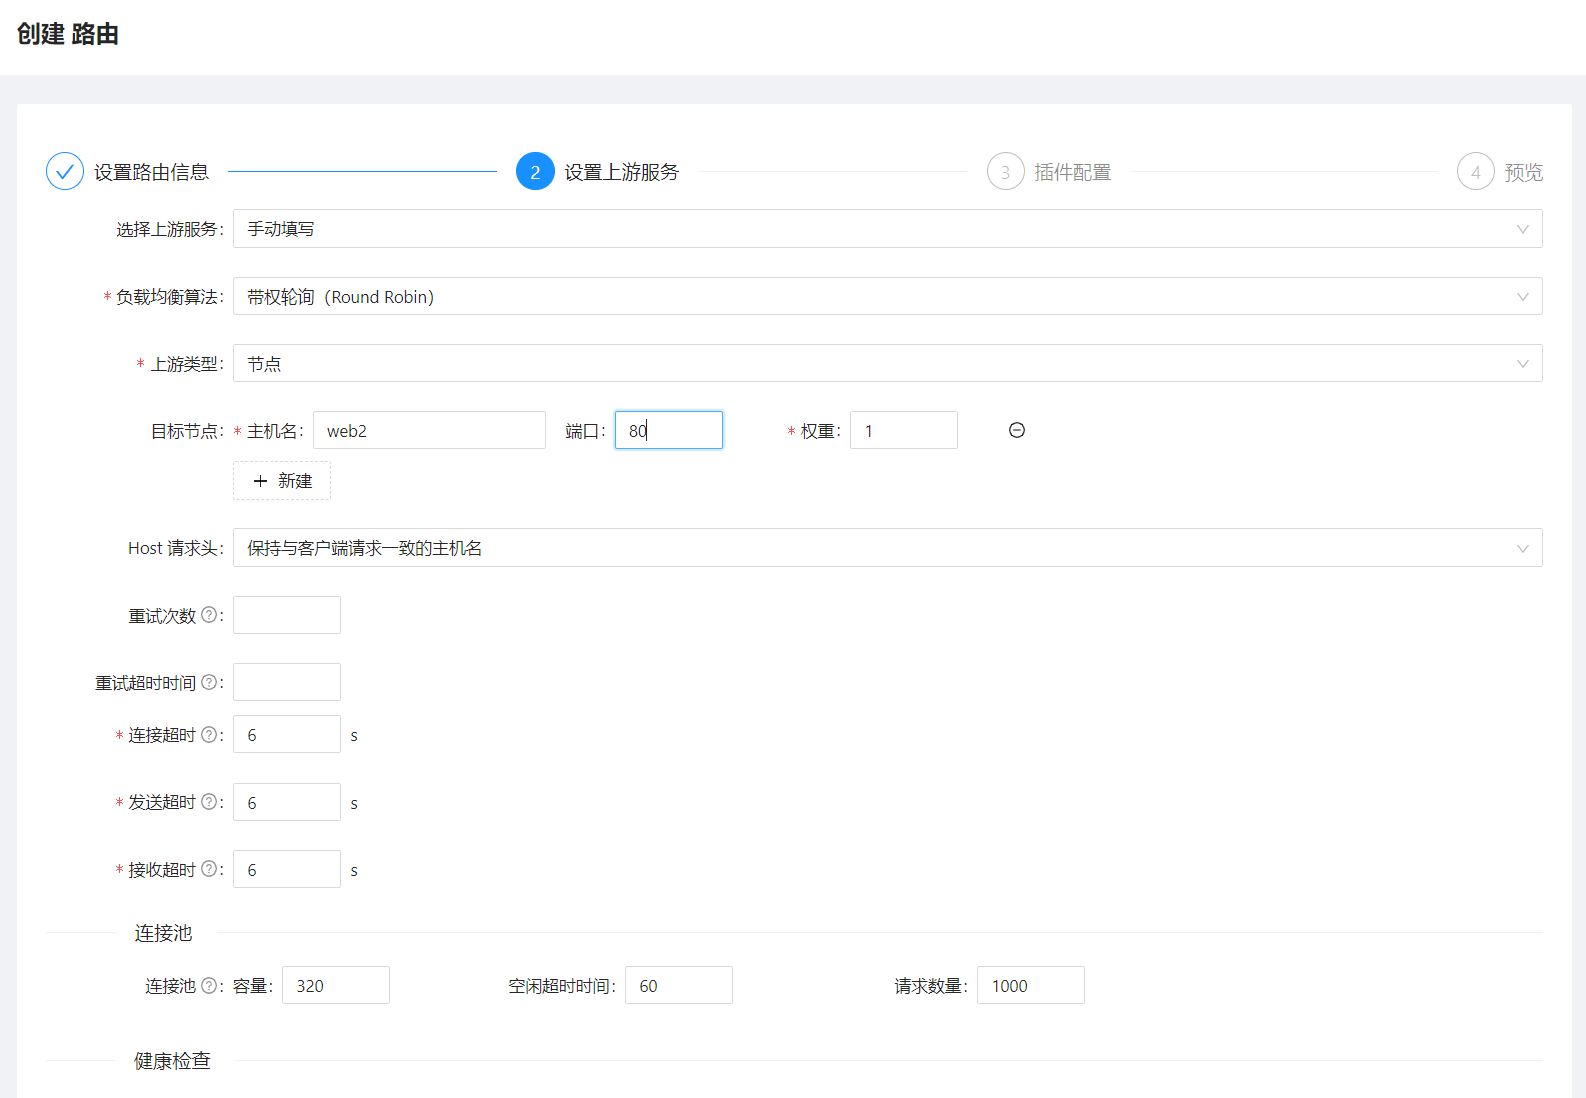Click the 预览 step label
This screenshot has width=1586, height=1098.
click(1523, 172)
